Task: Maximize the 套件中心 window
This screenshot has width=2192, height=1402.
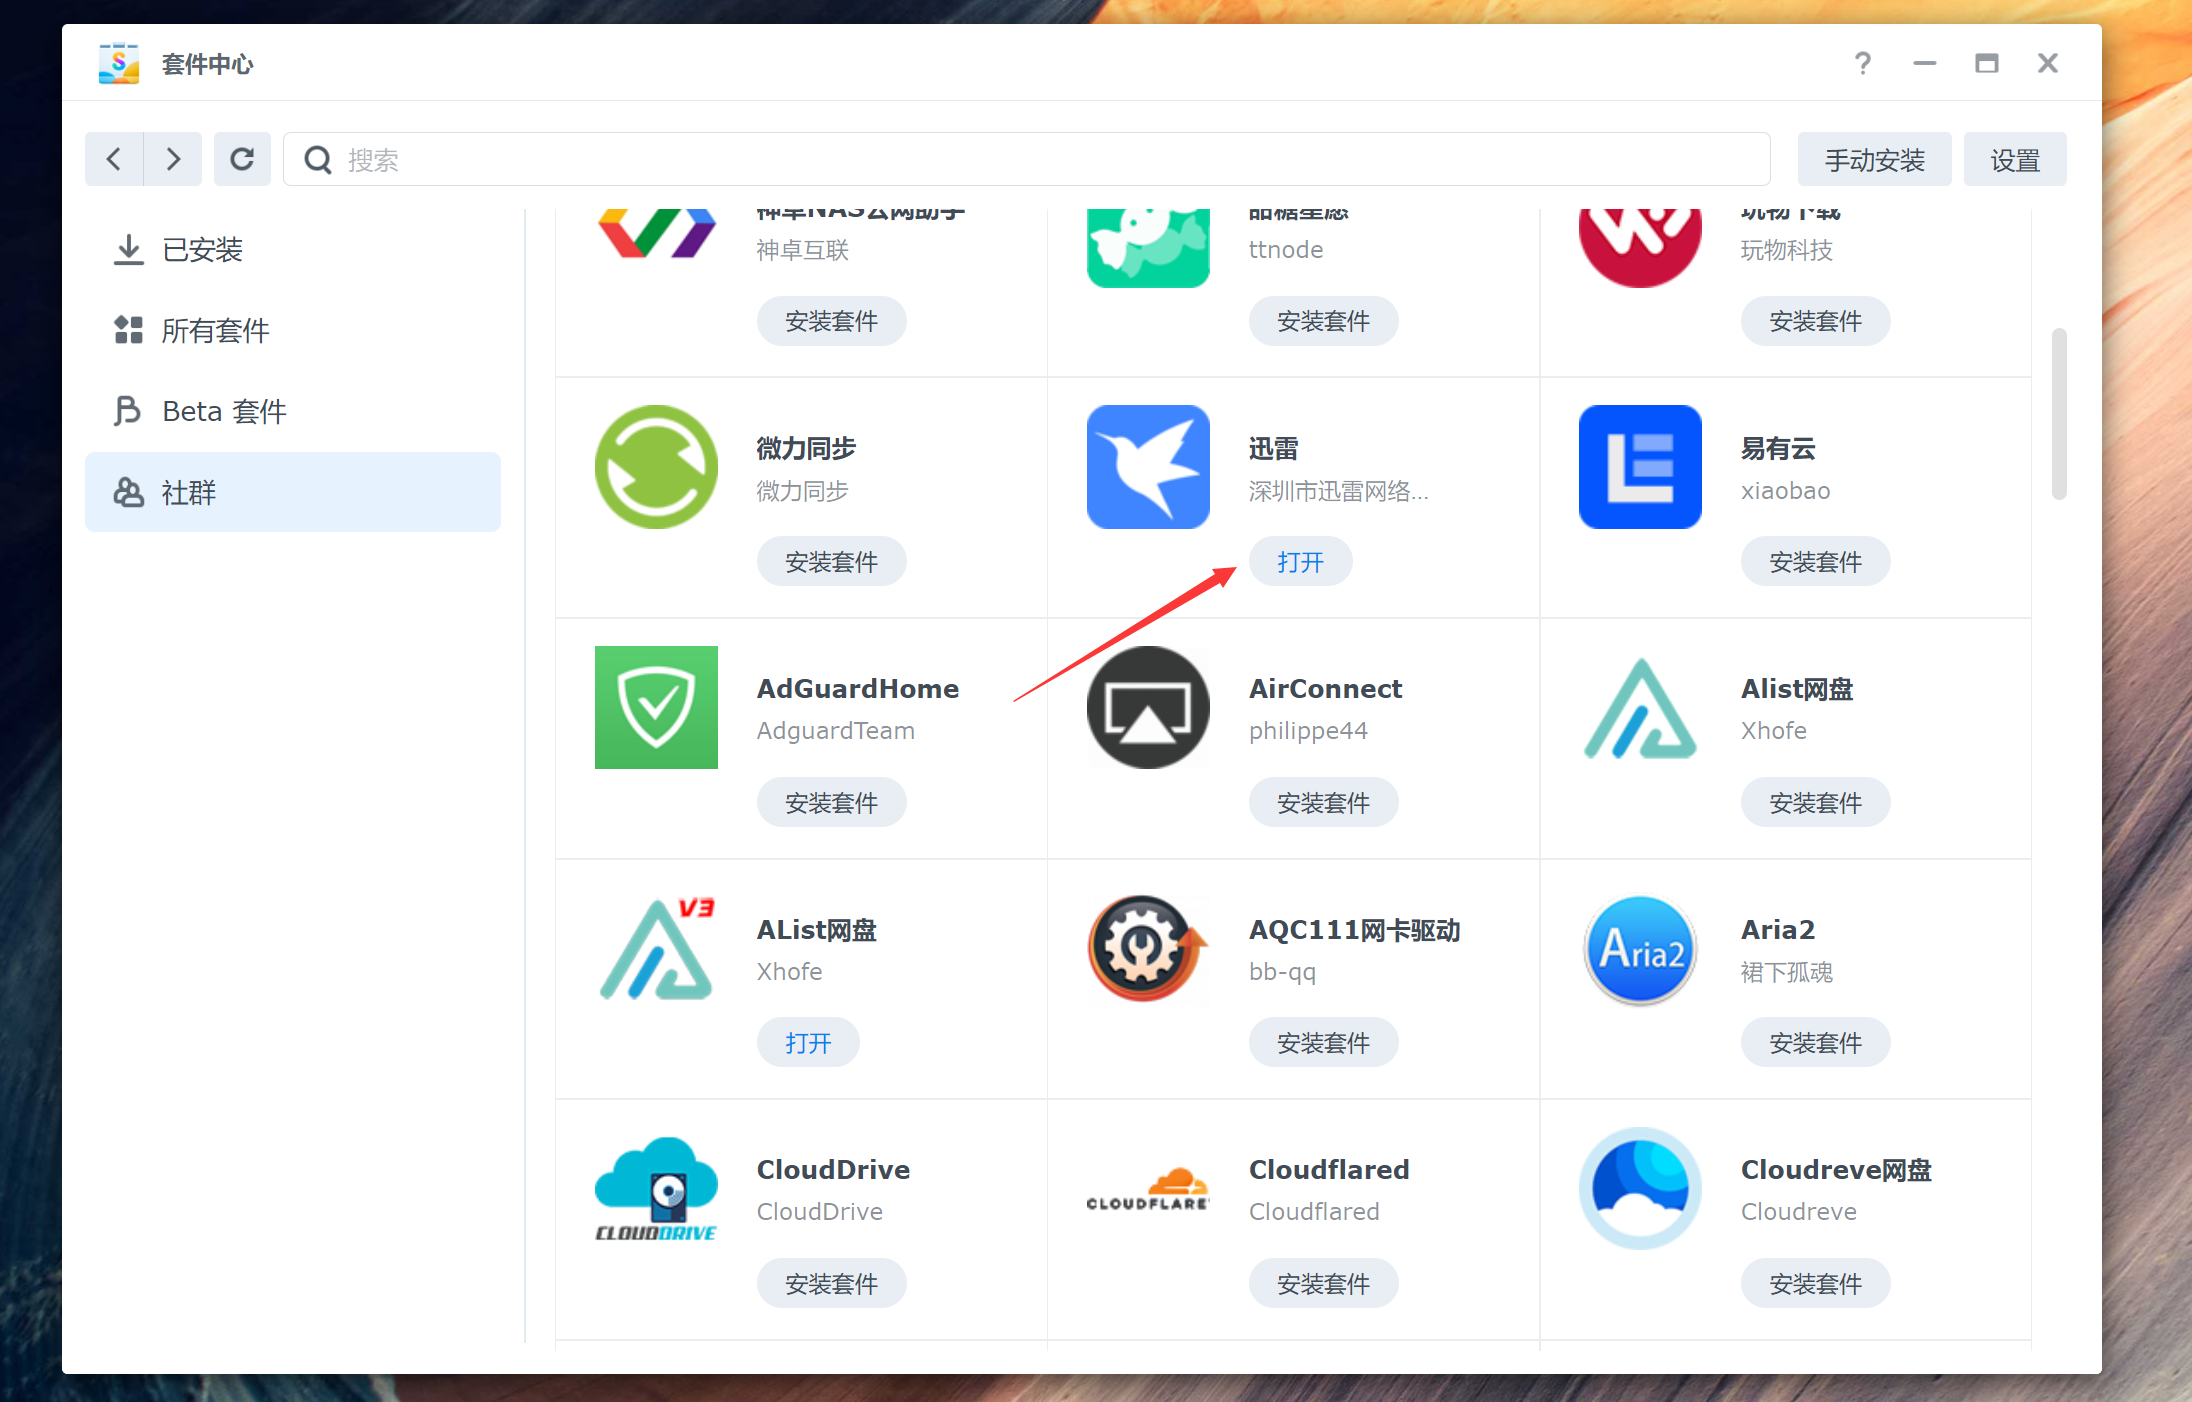Action: (1986, 64)
